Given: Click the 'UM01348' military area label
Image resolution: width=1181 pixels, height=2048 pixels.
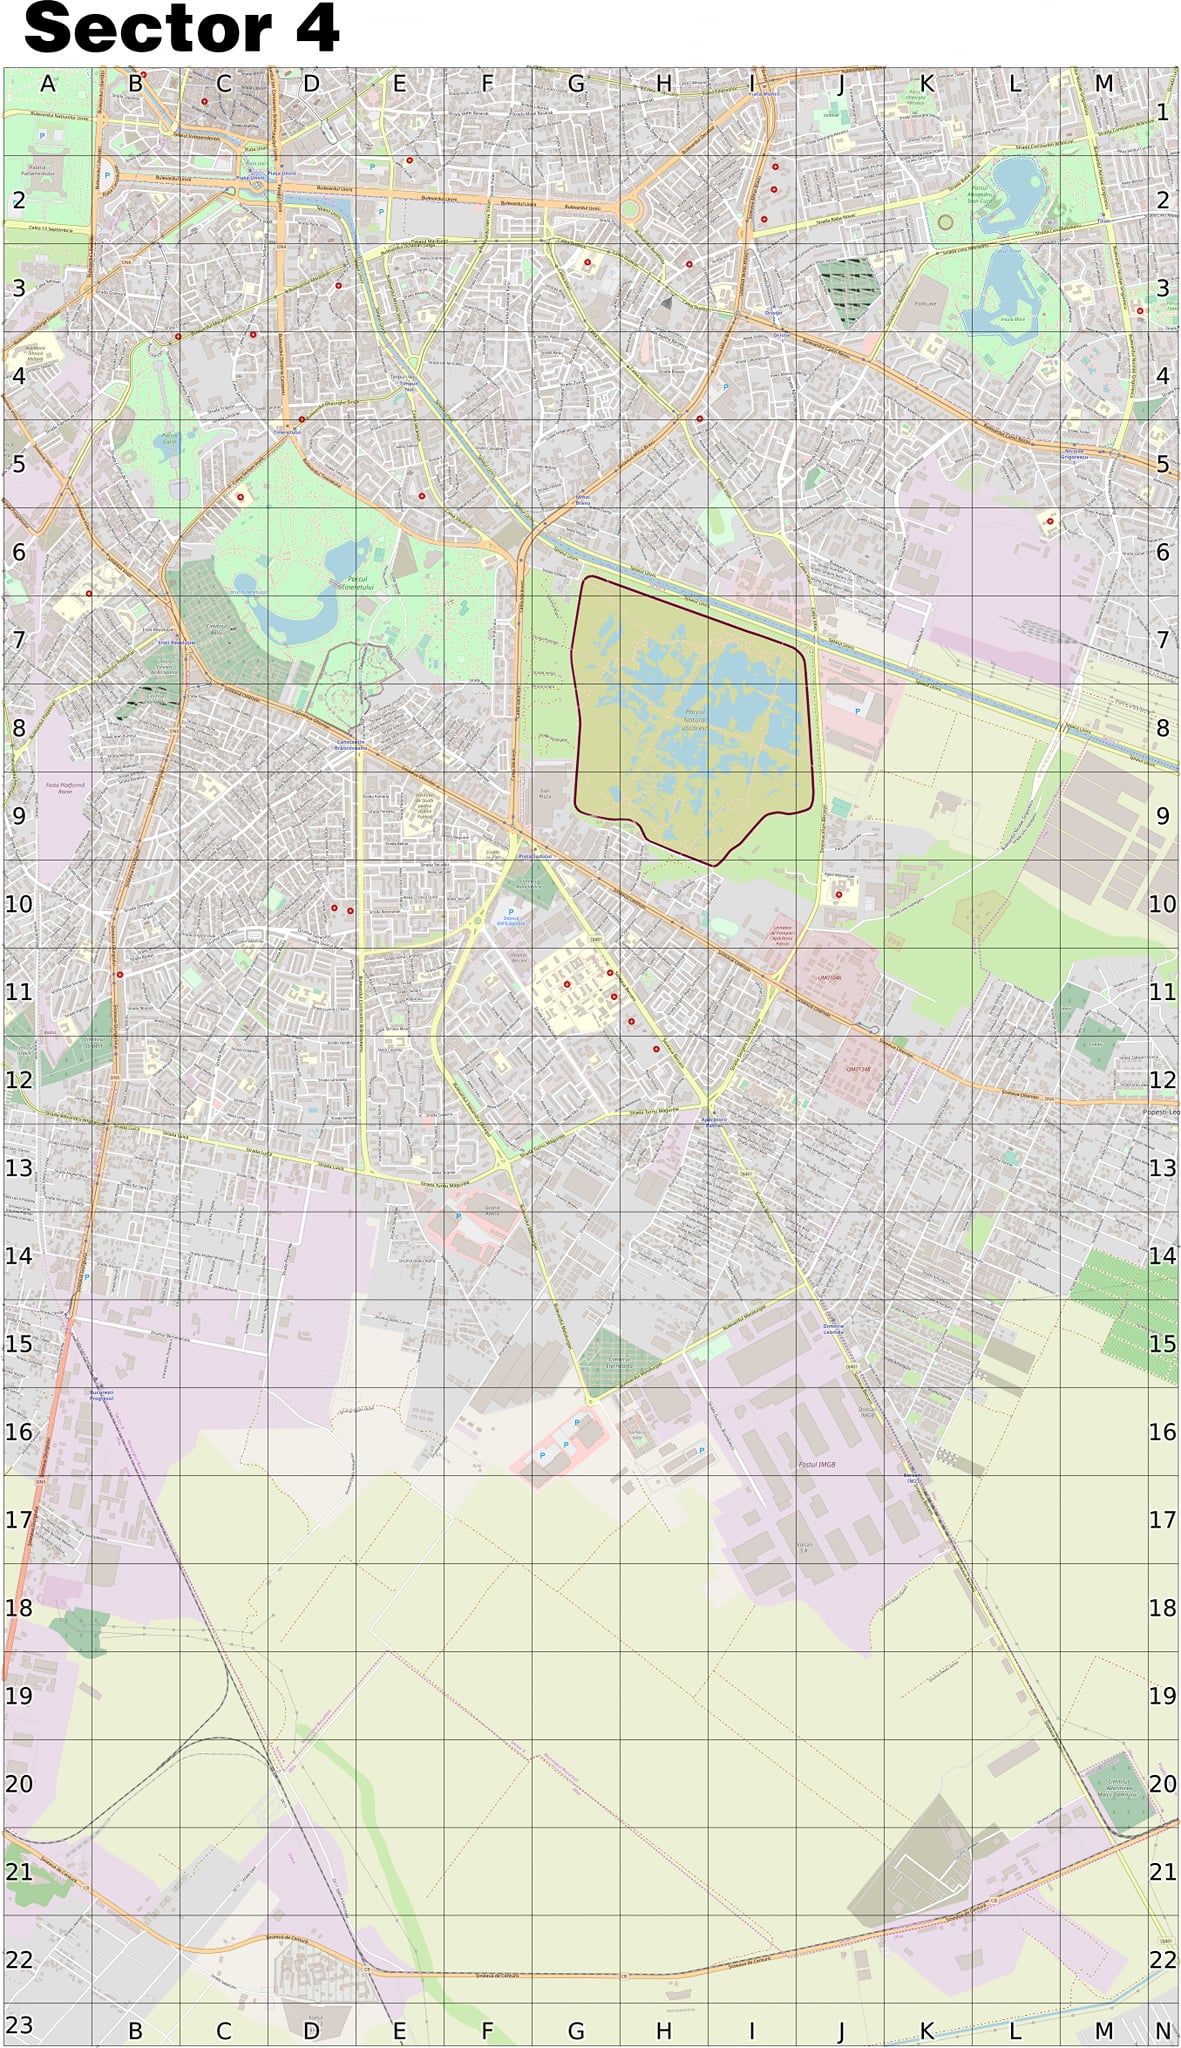Looking at the screenshot, I should pyautogui.click(x=858, y=1069).
